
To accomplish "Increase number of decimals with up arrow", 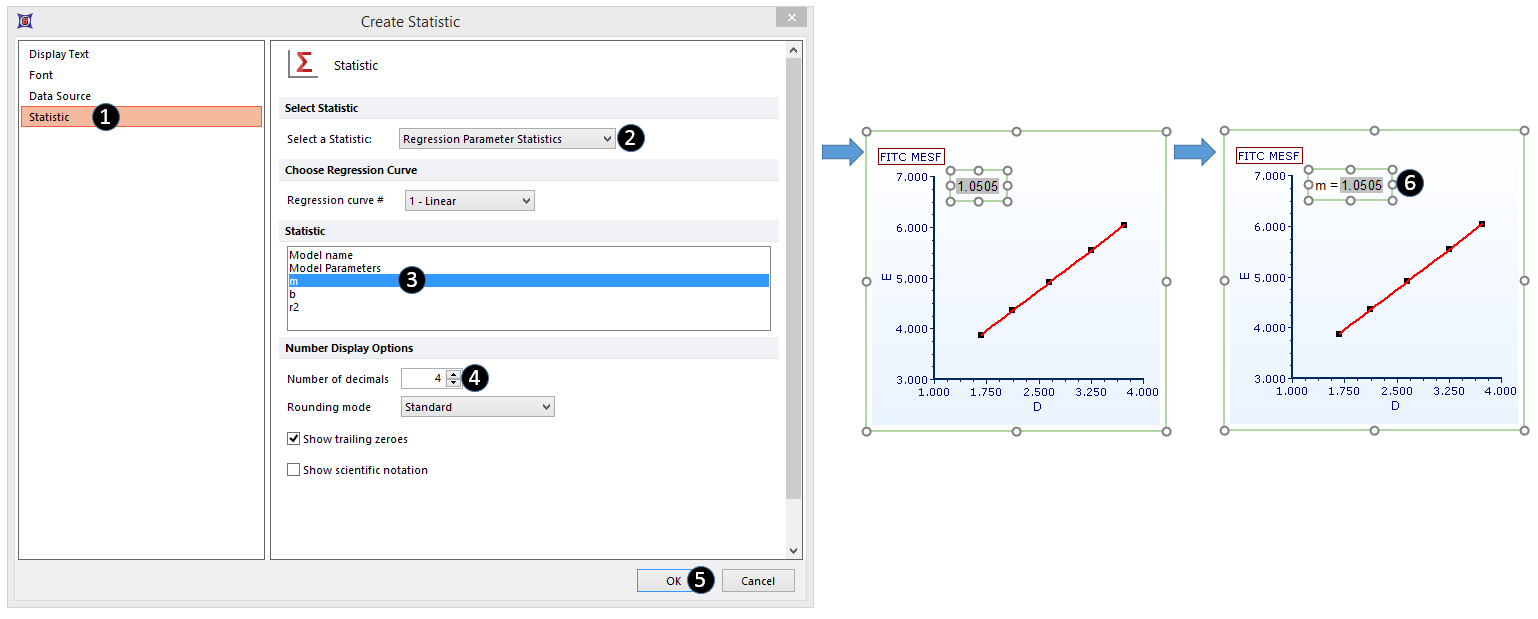I will coord(453,374).
